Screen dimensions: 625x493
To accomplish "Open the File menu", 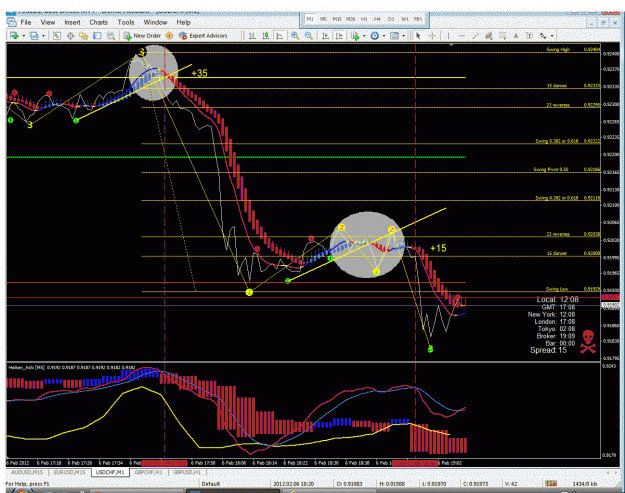I will point(26,22).
